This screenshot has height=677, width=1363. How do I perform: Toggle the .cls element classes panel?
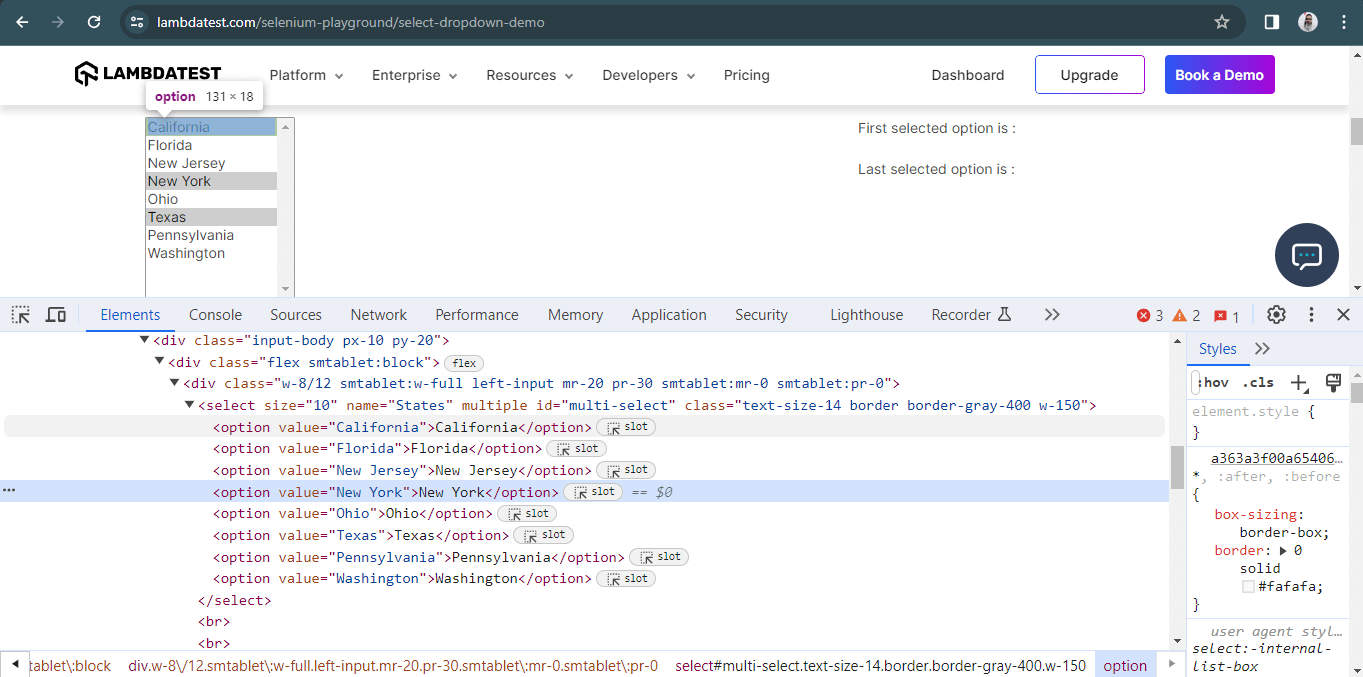tap(1258, 383)
